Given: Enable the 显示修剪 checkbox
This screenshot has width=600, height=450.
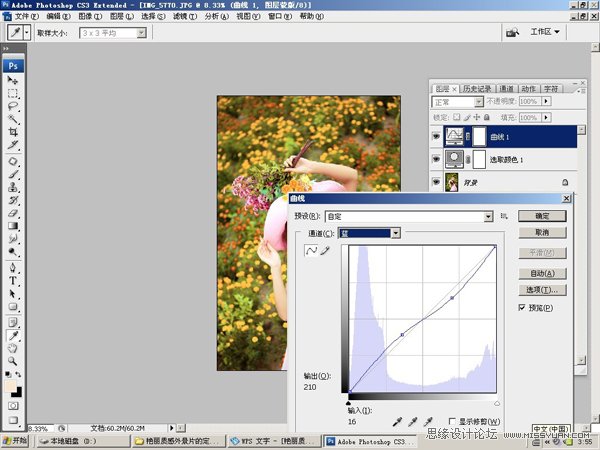Looking at the screenshot, I should click(452, 421).
